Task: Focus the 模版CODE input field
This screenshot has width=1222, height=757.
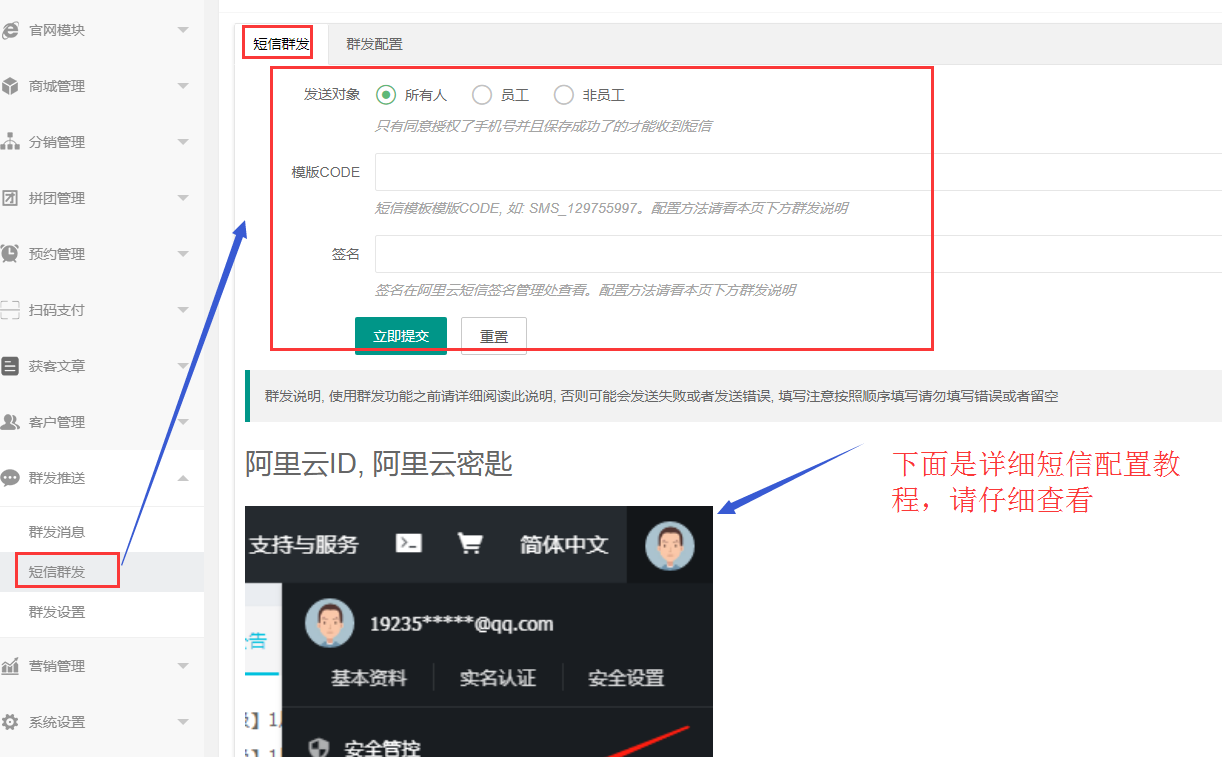Action: [797, 172]
